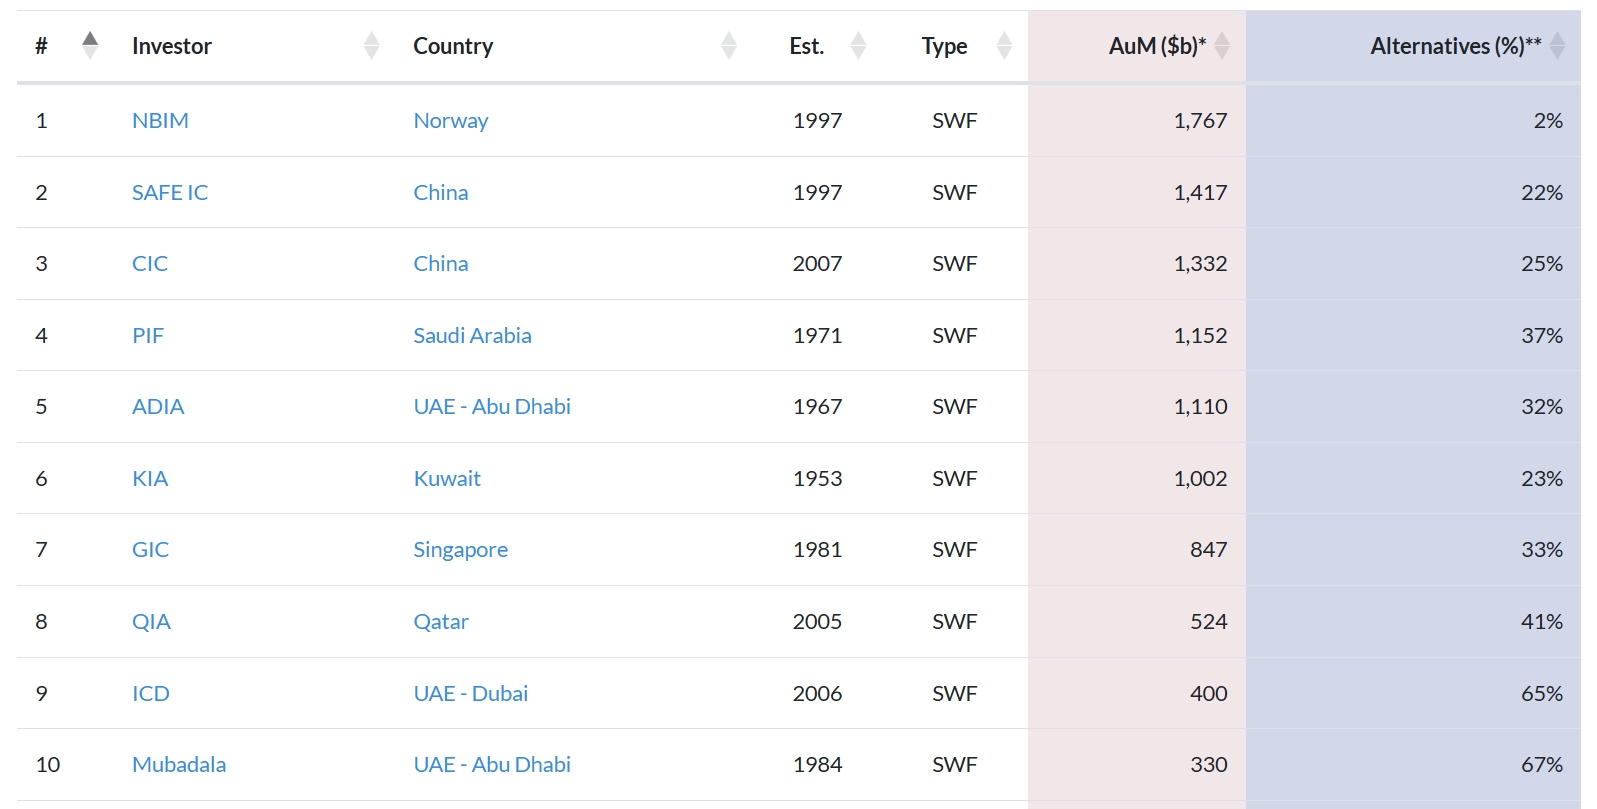This screenshot has width=1597, height=809.
Task: Open the Saudi Arabia country link
Action: pyautogui.click(x=472, y=336)
